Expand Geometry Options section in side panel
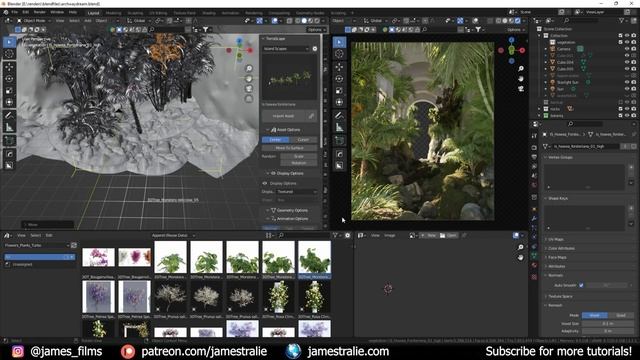 point(288,210)
